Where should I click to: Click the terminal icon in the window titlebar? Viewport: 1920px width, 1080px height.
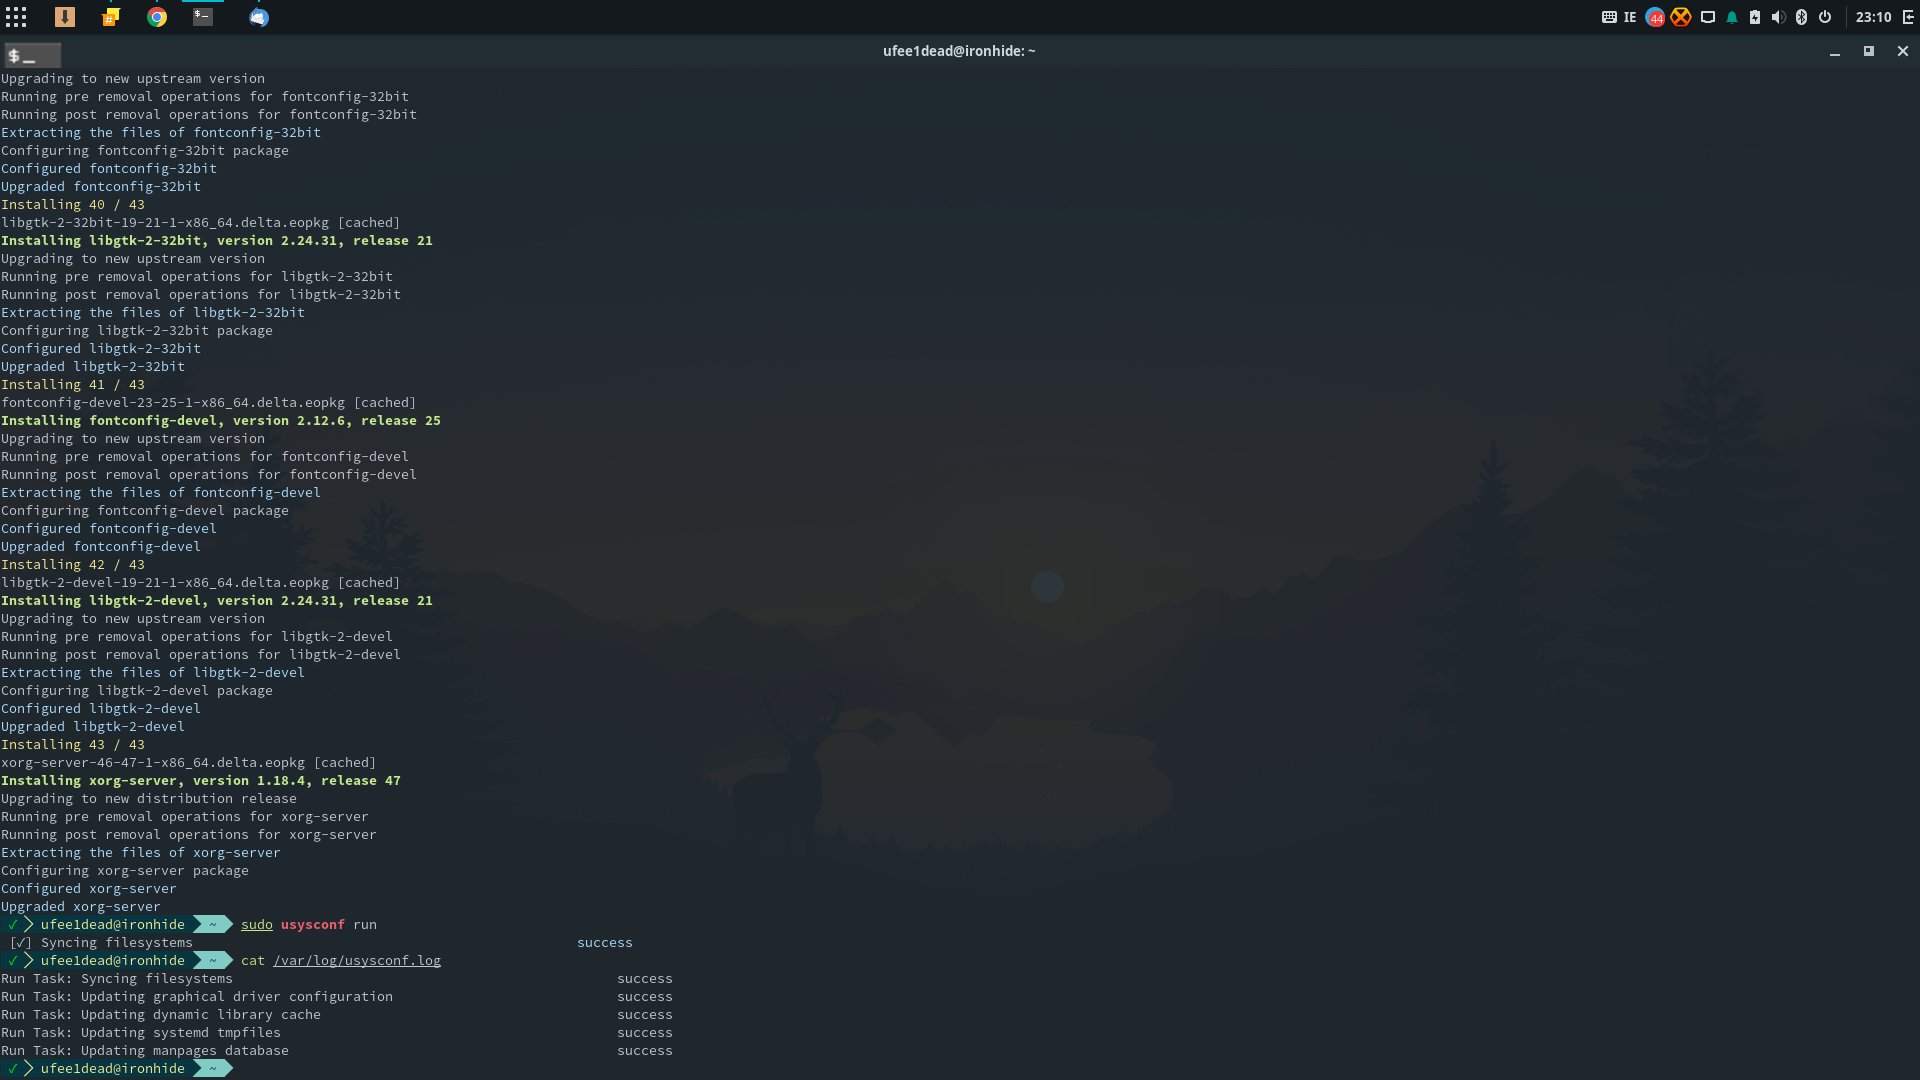[32, 55]
